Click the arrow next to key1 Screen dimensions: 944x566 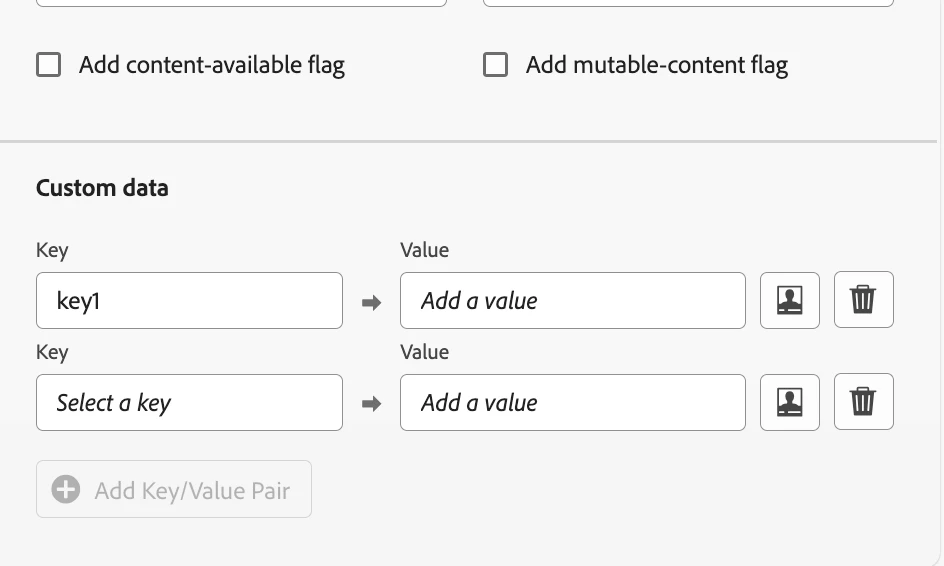tap(371, 302)
